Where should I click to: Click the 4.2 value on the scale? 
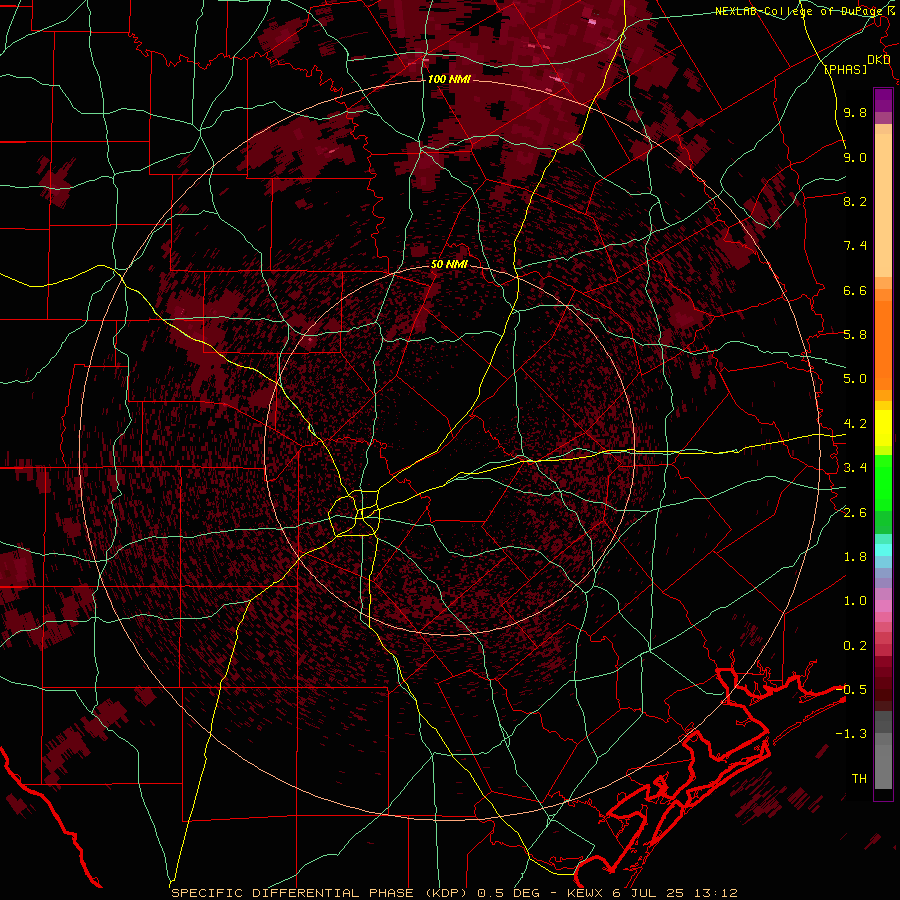click(855, 424)
